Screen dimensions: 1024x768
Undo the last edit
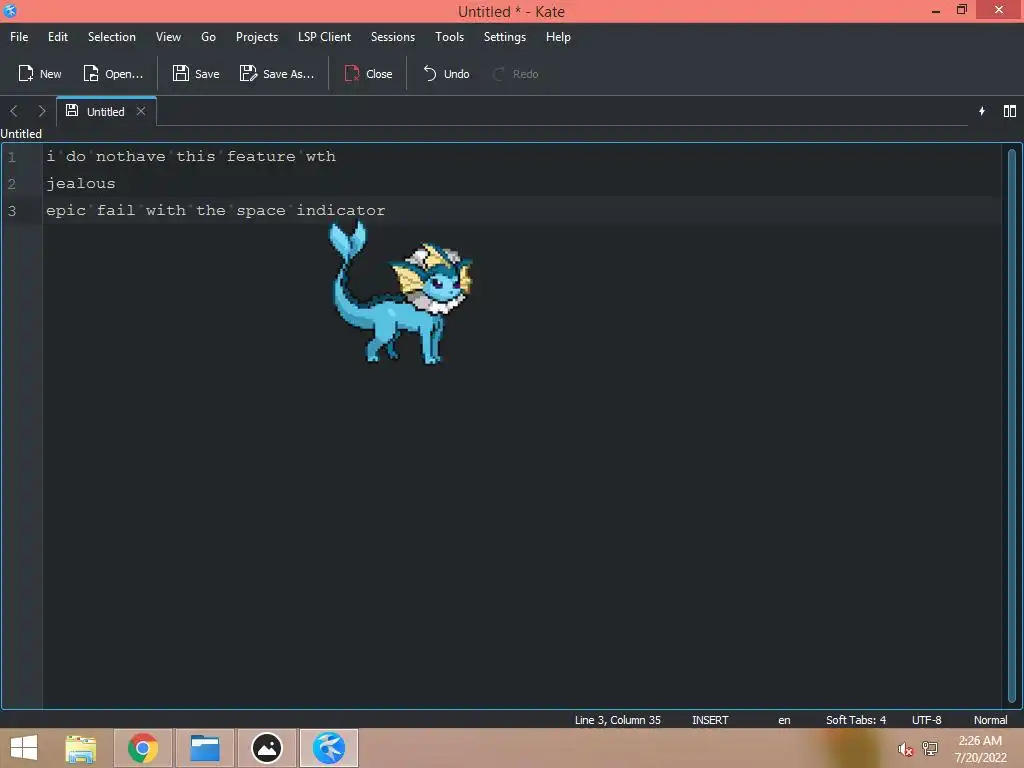tap(446, 74)
